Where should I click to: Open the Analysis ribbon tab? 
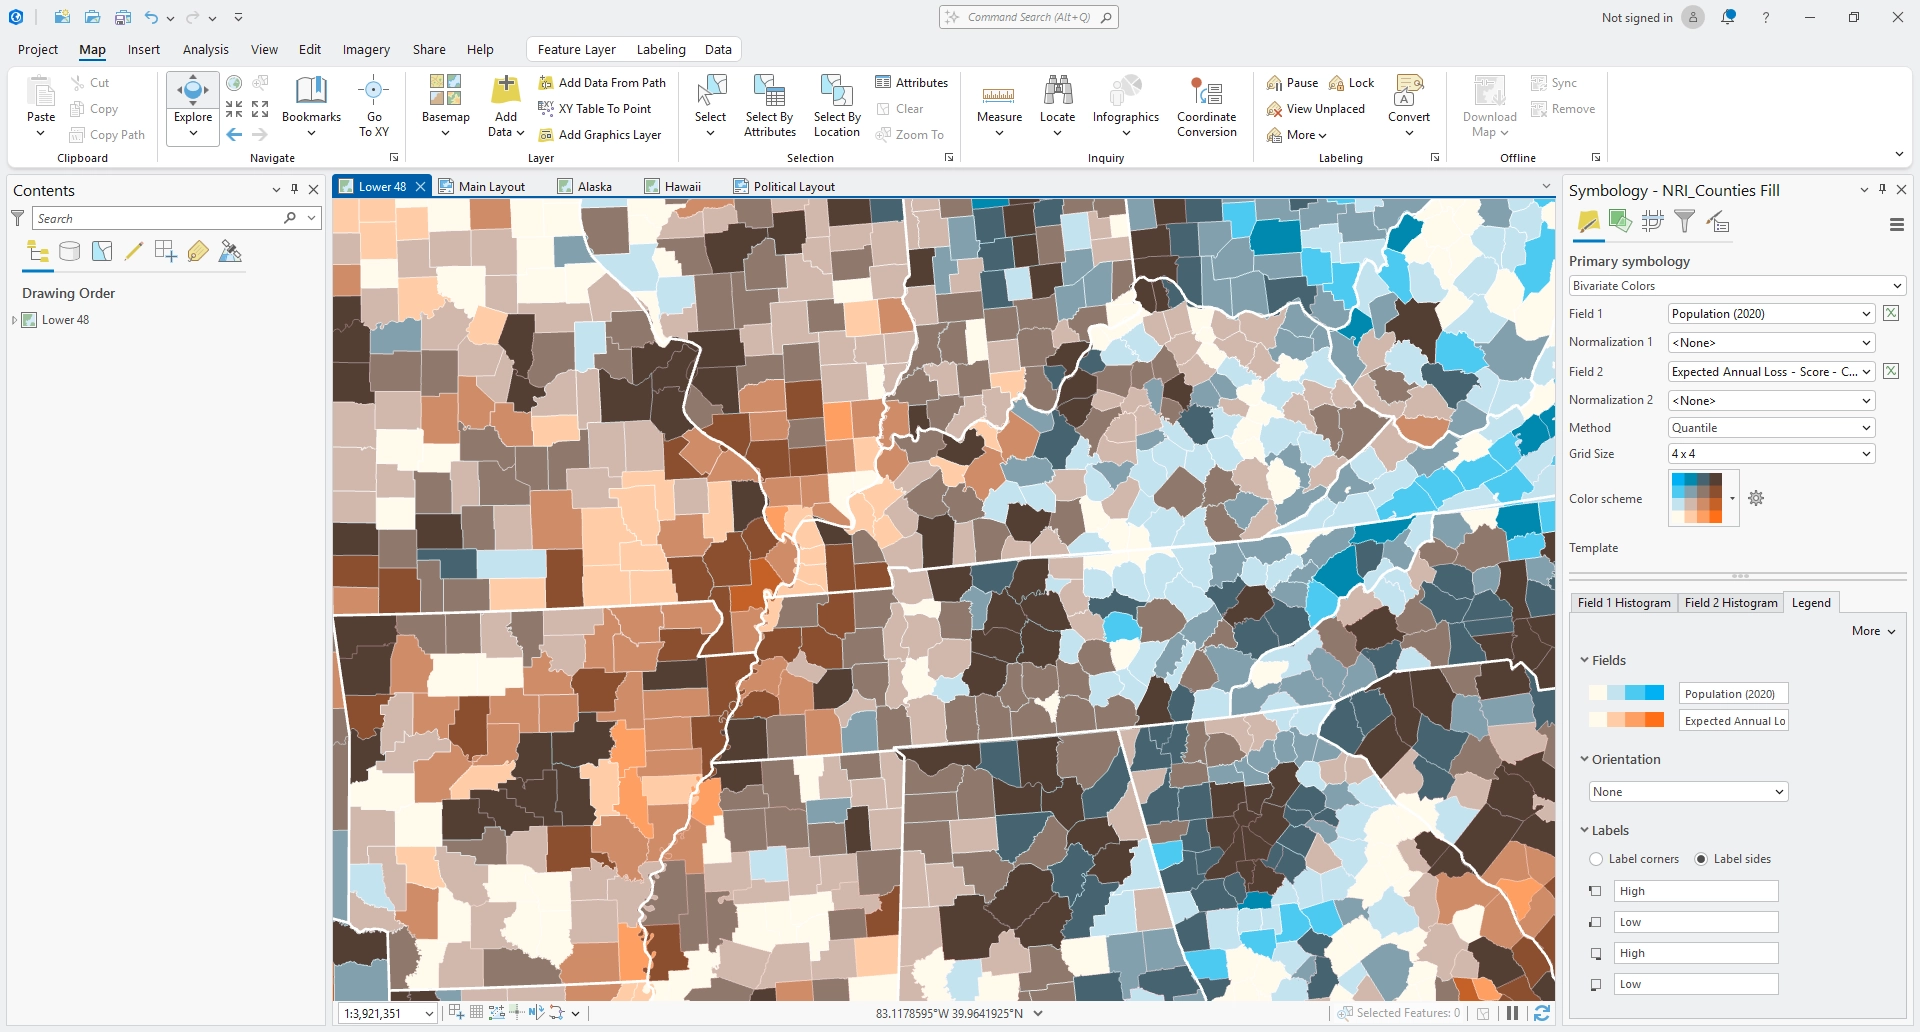coord(205,50)
